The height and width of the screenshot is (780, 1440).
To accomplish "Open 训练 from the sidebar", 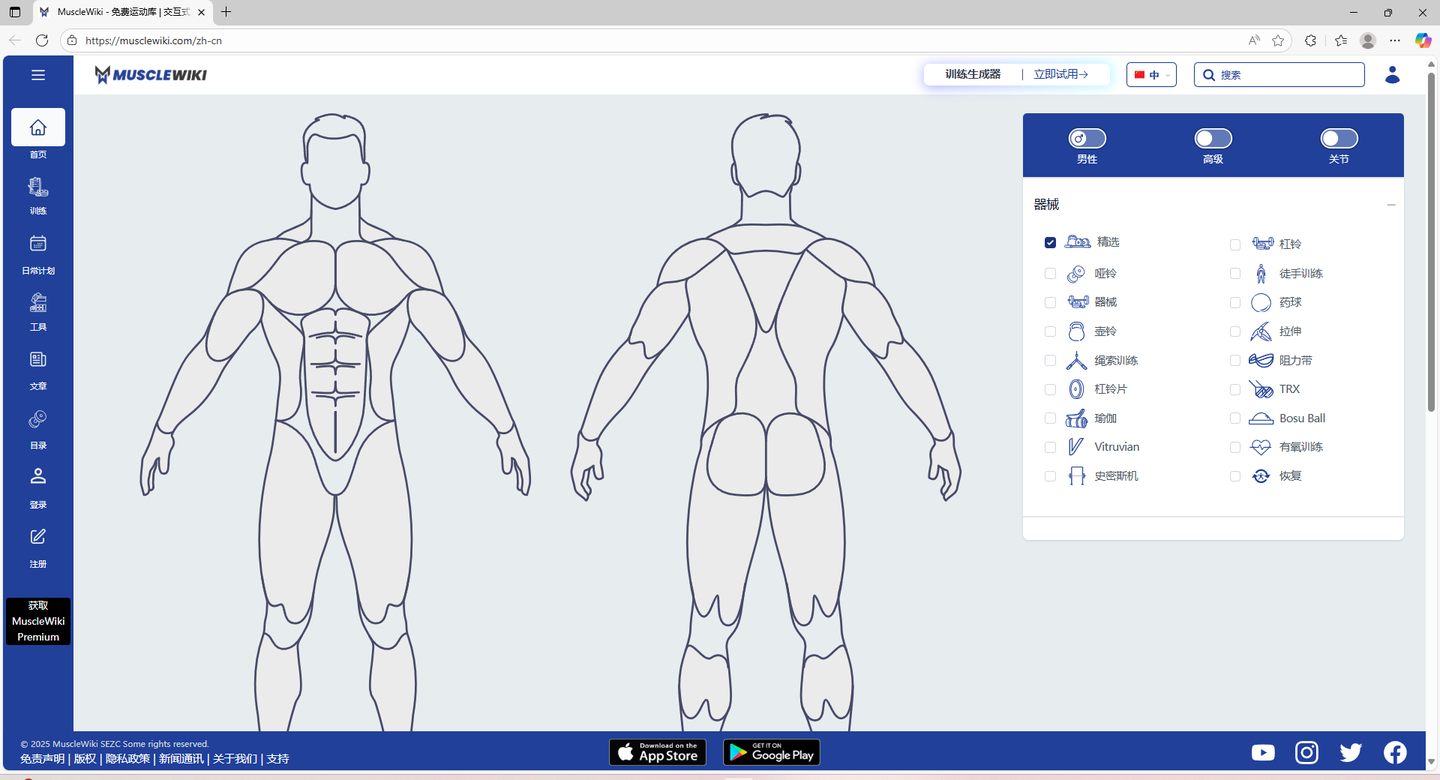I will point(38,196).
